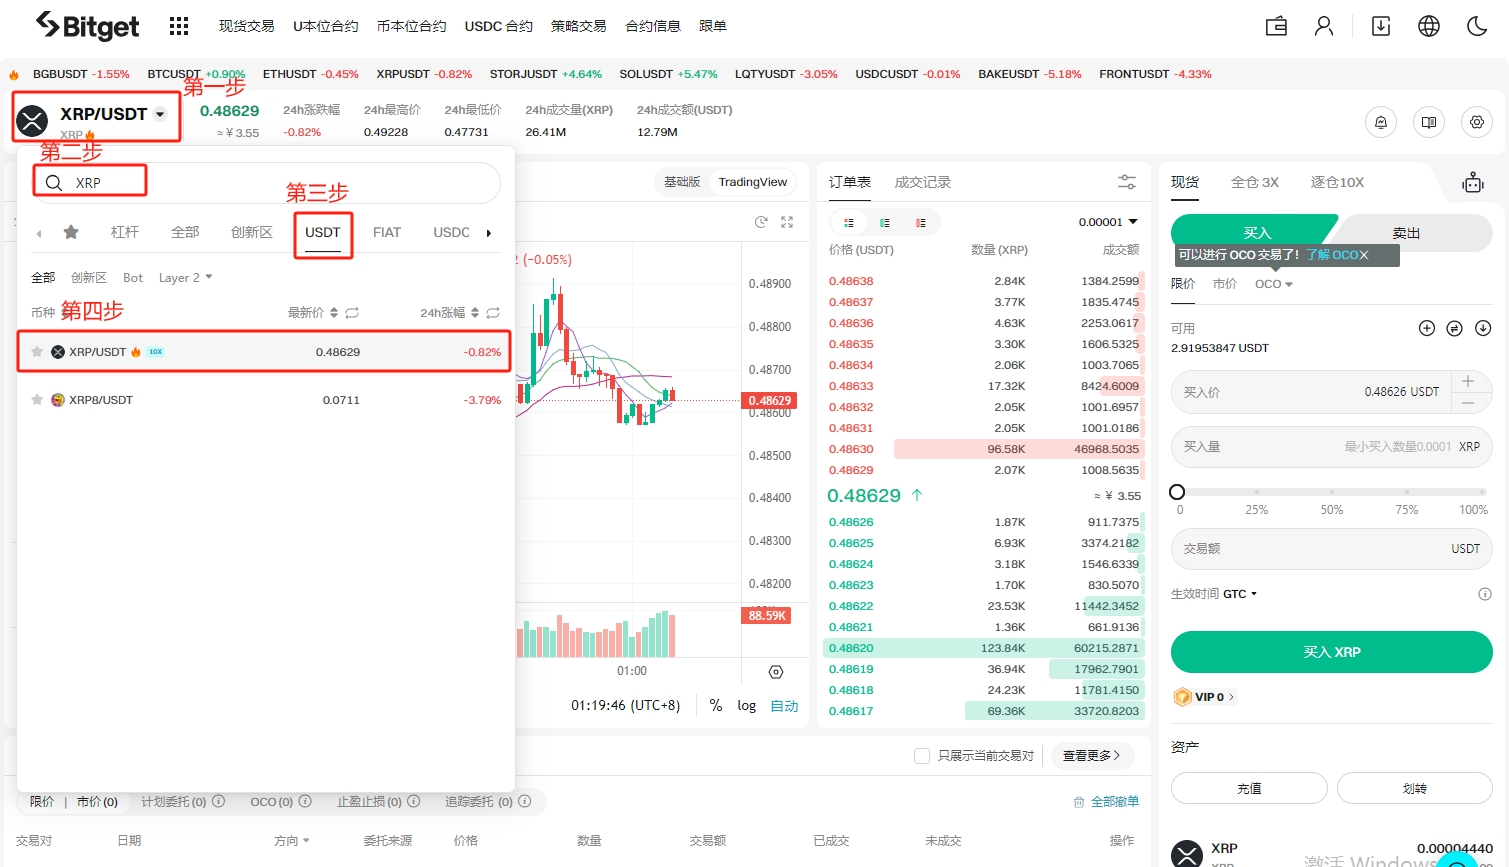Click the switch icon next to 最新价
Viewport: 1509px width, 867px height.
pyautogui.click(x=352, y=313)
